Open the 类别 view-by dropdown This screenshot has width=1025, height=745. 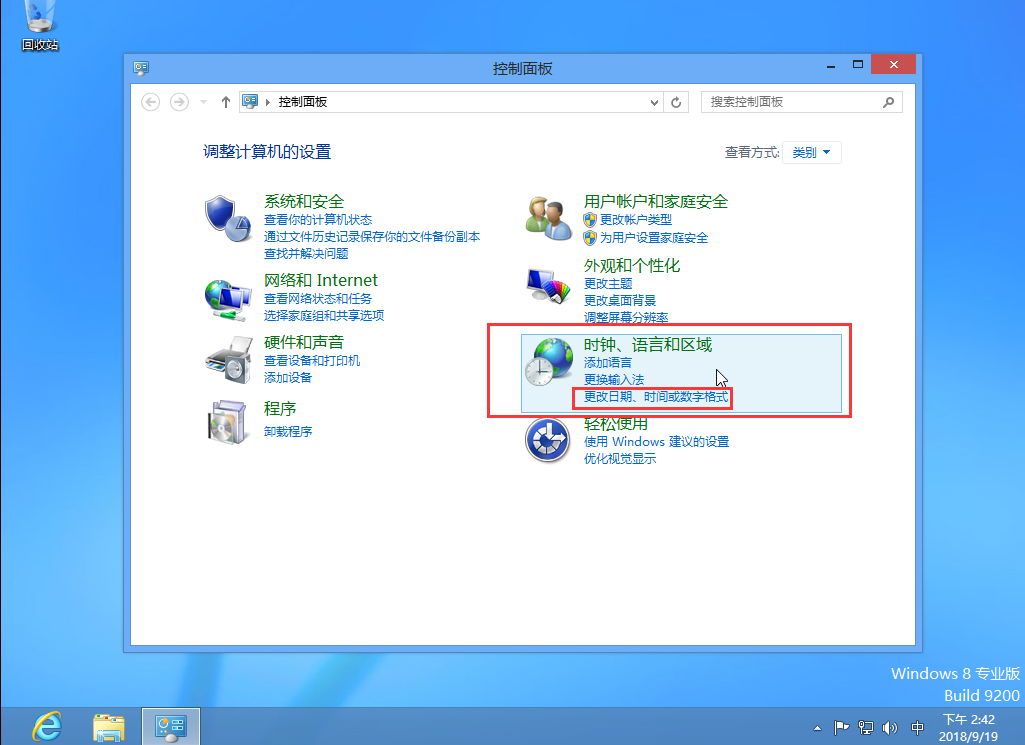tap(811, 153)
